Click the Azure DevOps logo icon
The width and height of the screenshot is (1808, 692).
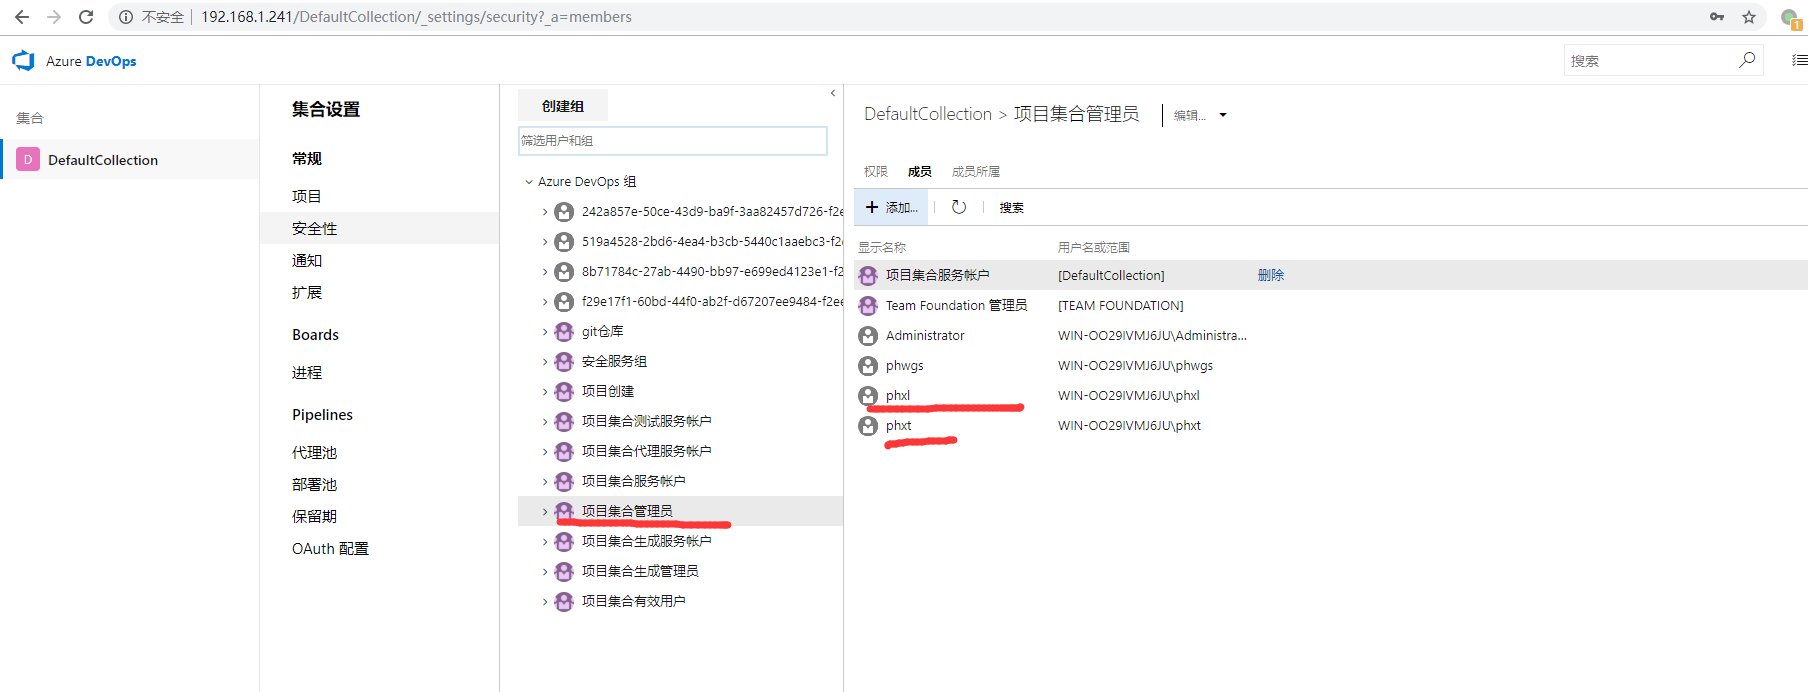coord(23,61)
